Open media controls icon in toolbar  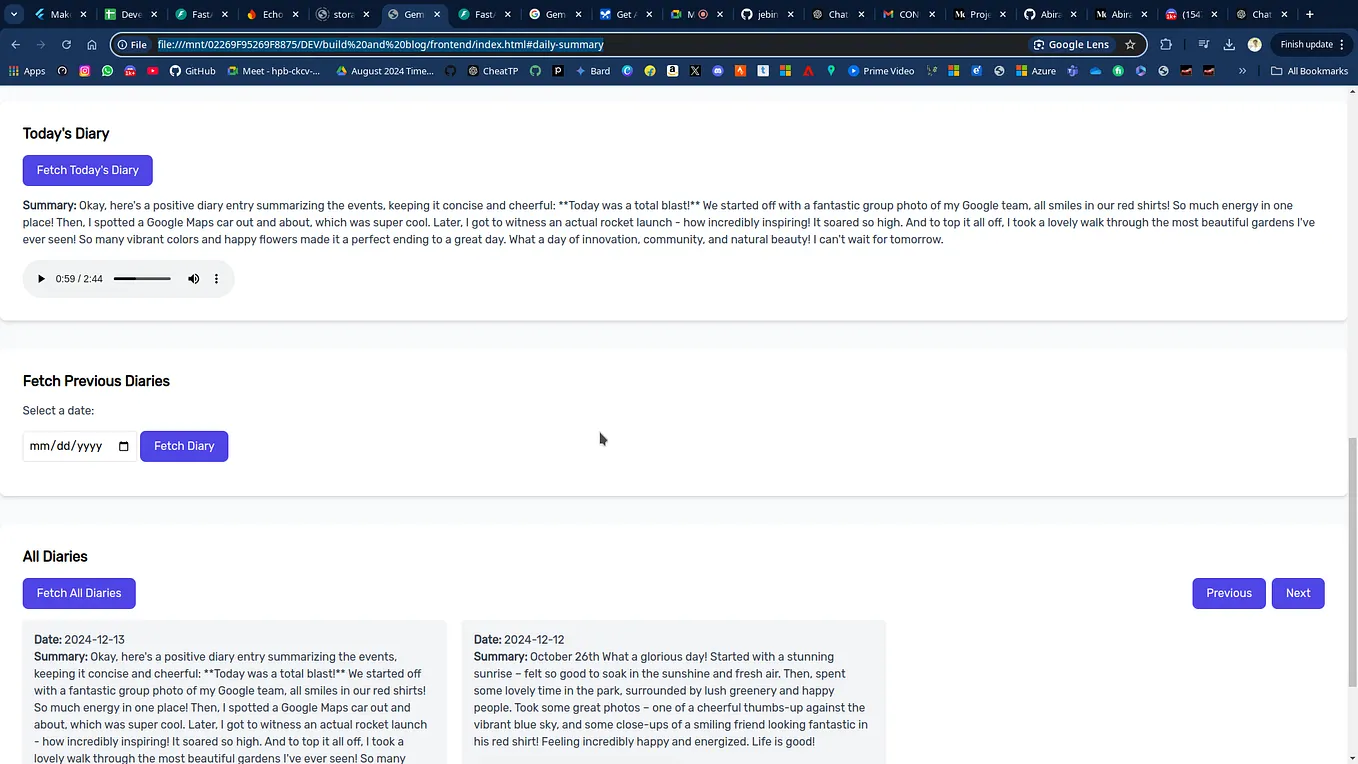click(1203, 45)
